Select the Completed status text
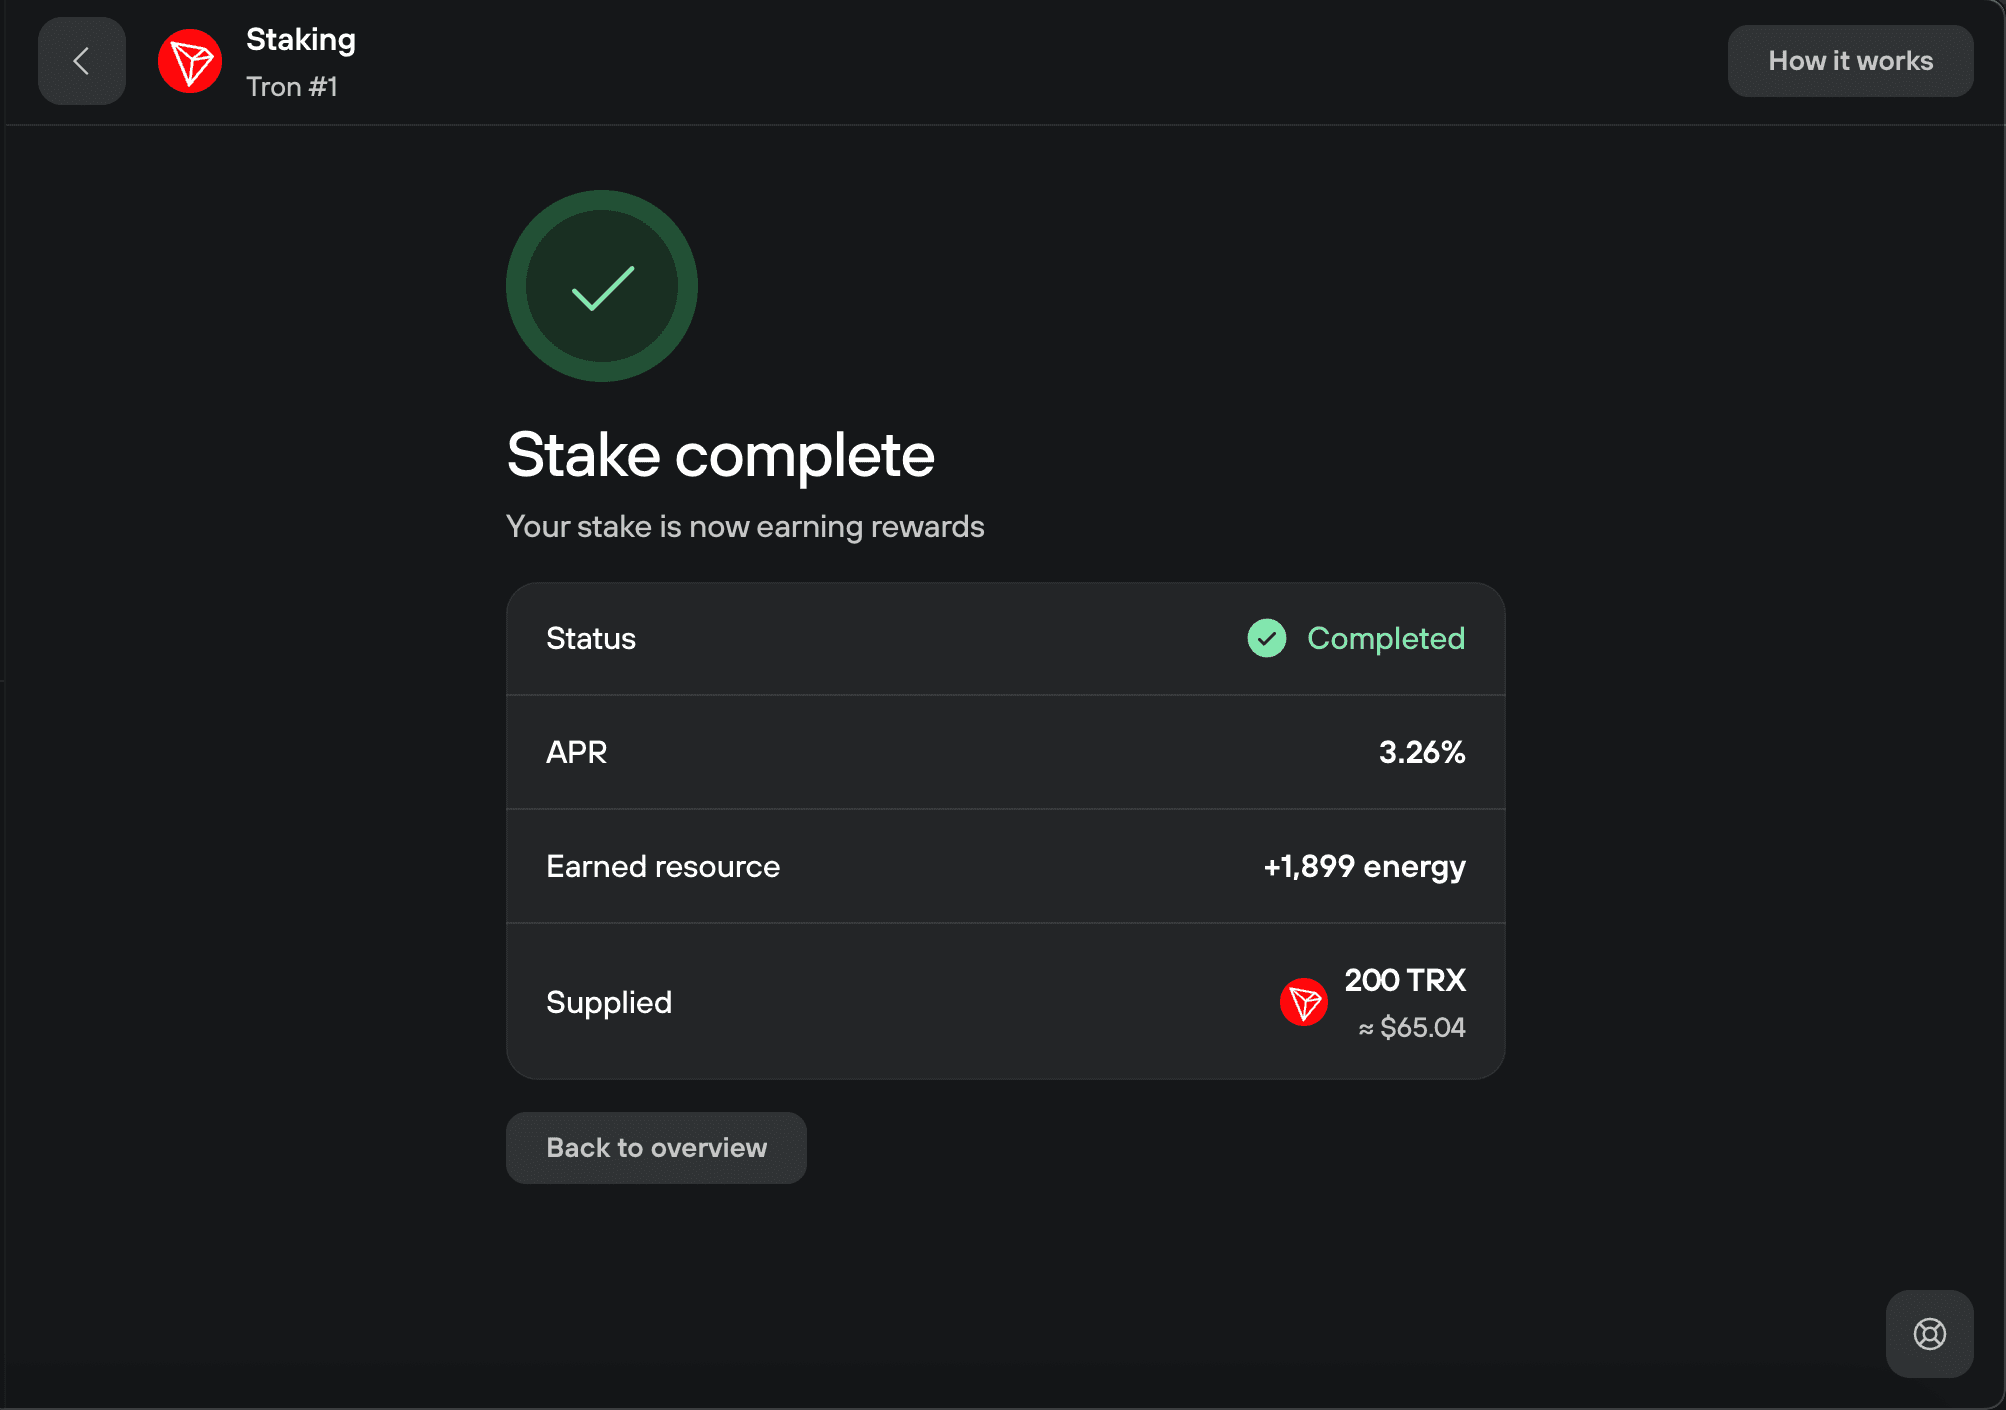 [x=1386, y=638]
